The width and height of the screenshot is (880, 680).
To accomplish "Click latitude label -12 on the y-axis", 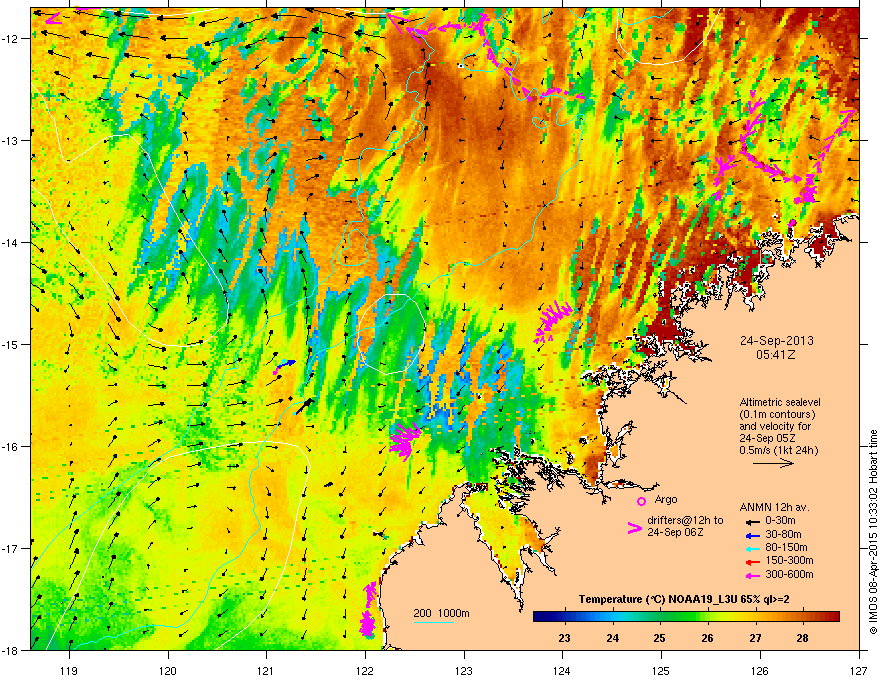I will pos(11,39).
